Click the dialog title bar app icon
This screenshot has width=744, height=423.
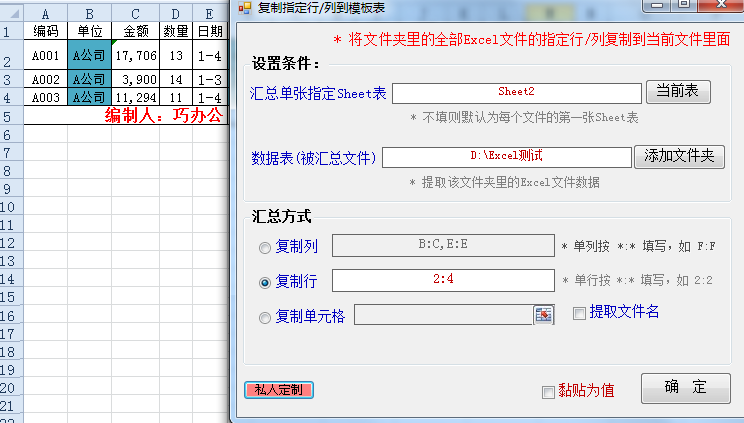244,8
